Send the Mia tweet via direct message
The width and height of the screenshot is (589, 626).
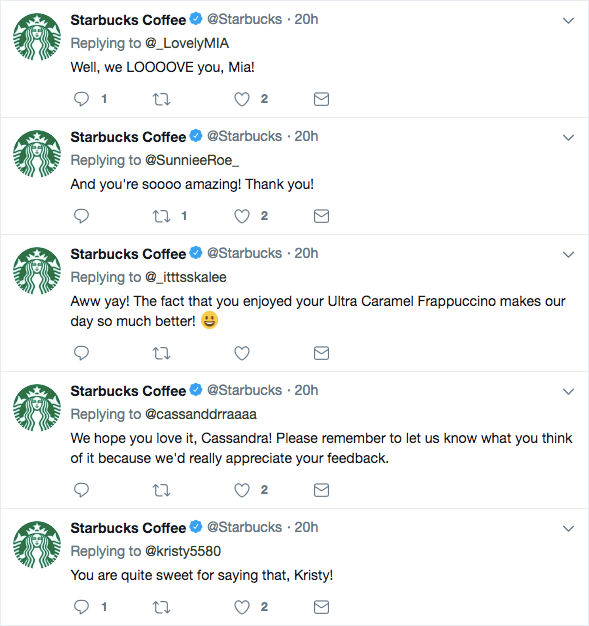coord(321,99)
